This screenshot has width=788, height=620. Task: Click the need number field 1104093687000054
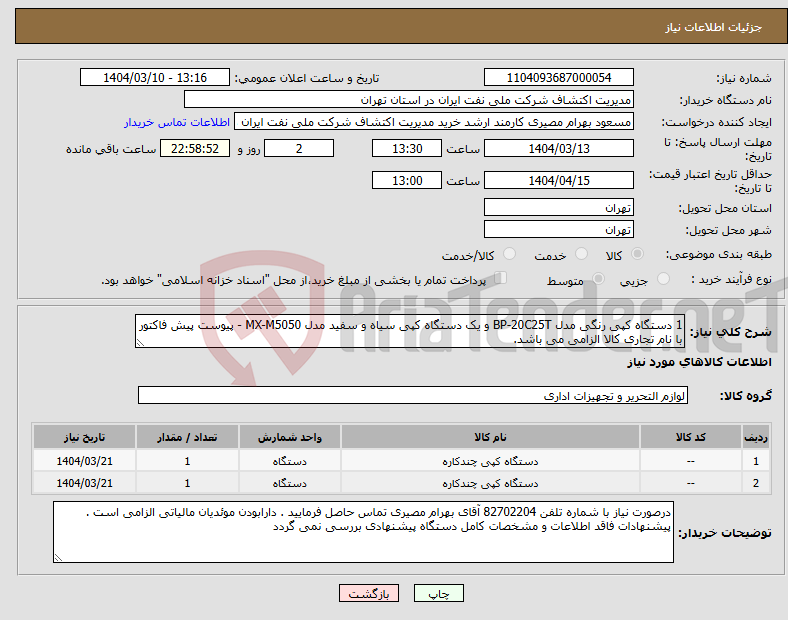(558, 77)
